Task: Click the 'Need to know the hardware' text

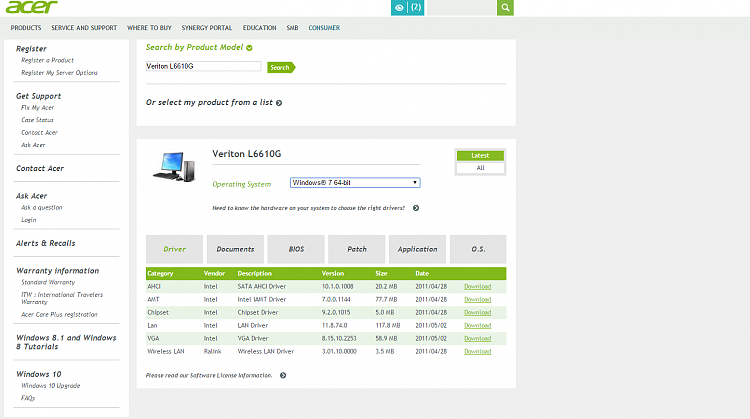Action: coord(309,208)
